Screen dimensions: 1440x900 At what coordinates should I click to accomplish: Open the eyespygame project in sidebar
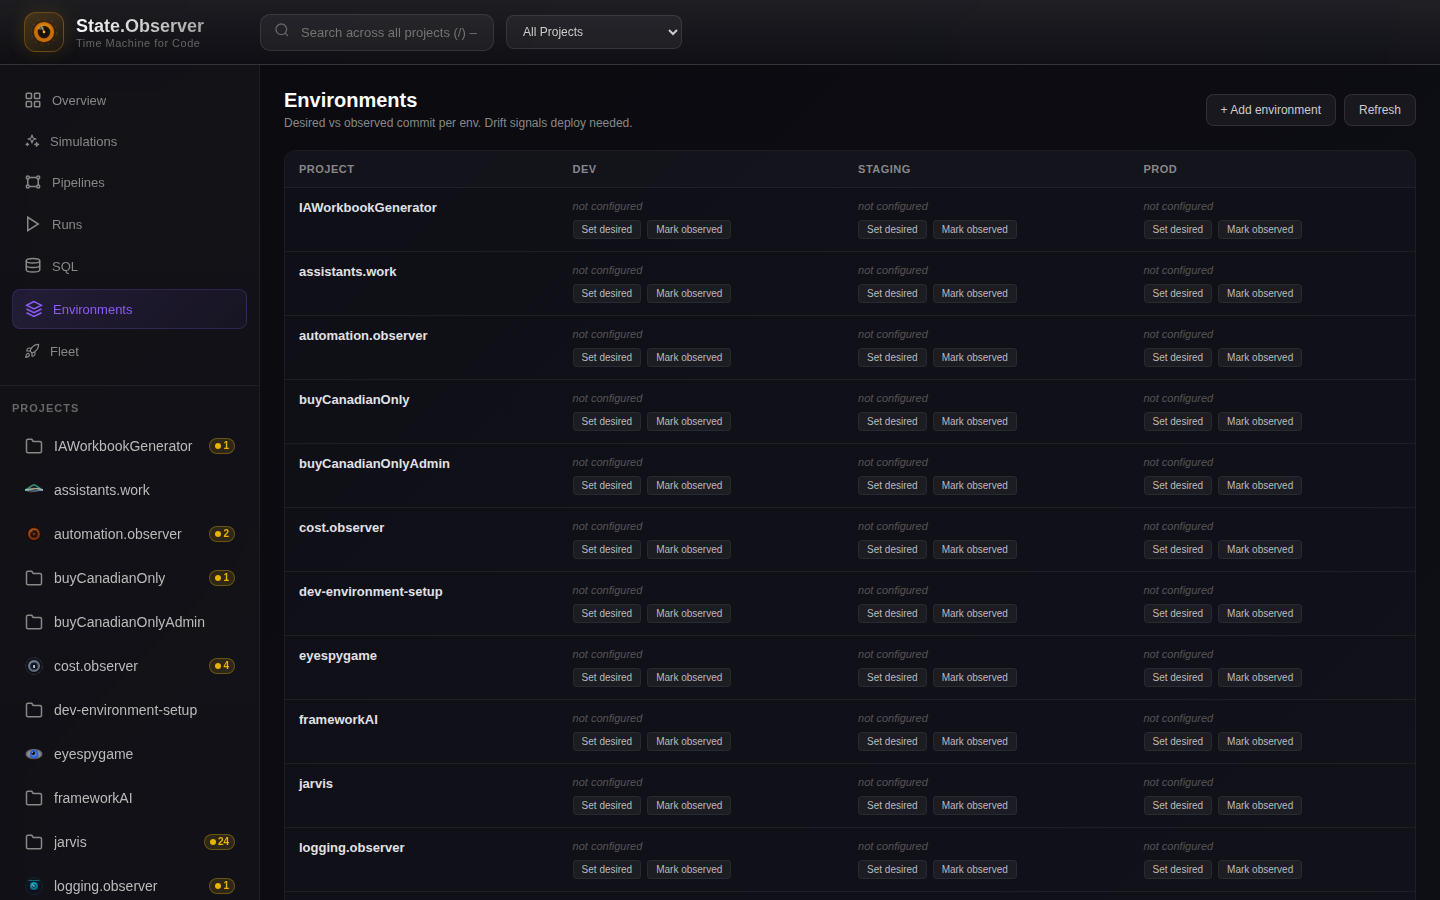tap(130, 754)
